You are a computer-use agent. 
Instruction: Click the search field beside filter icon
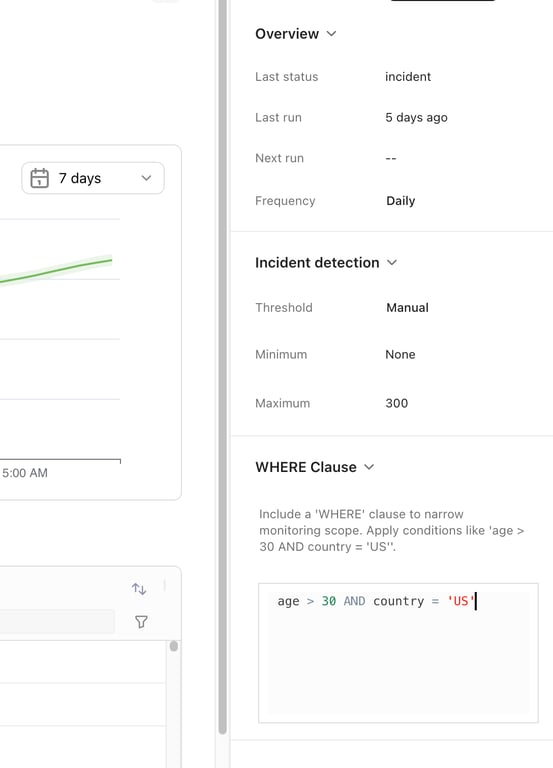point(57,622)
